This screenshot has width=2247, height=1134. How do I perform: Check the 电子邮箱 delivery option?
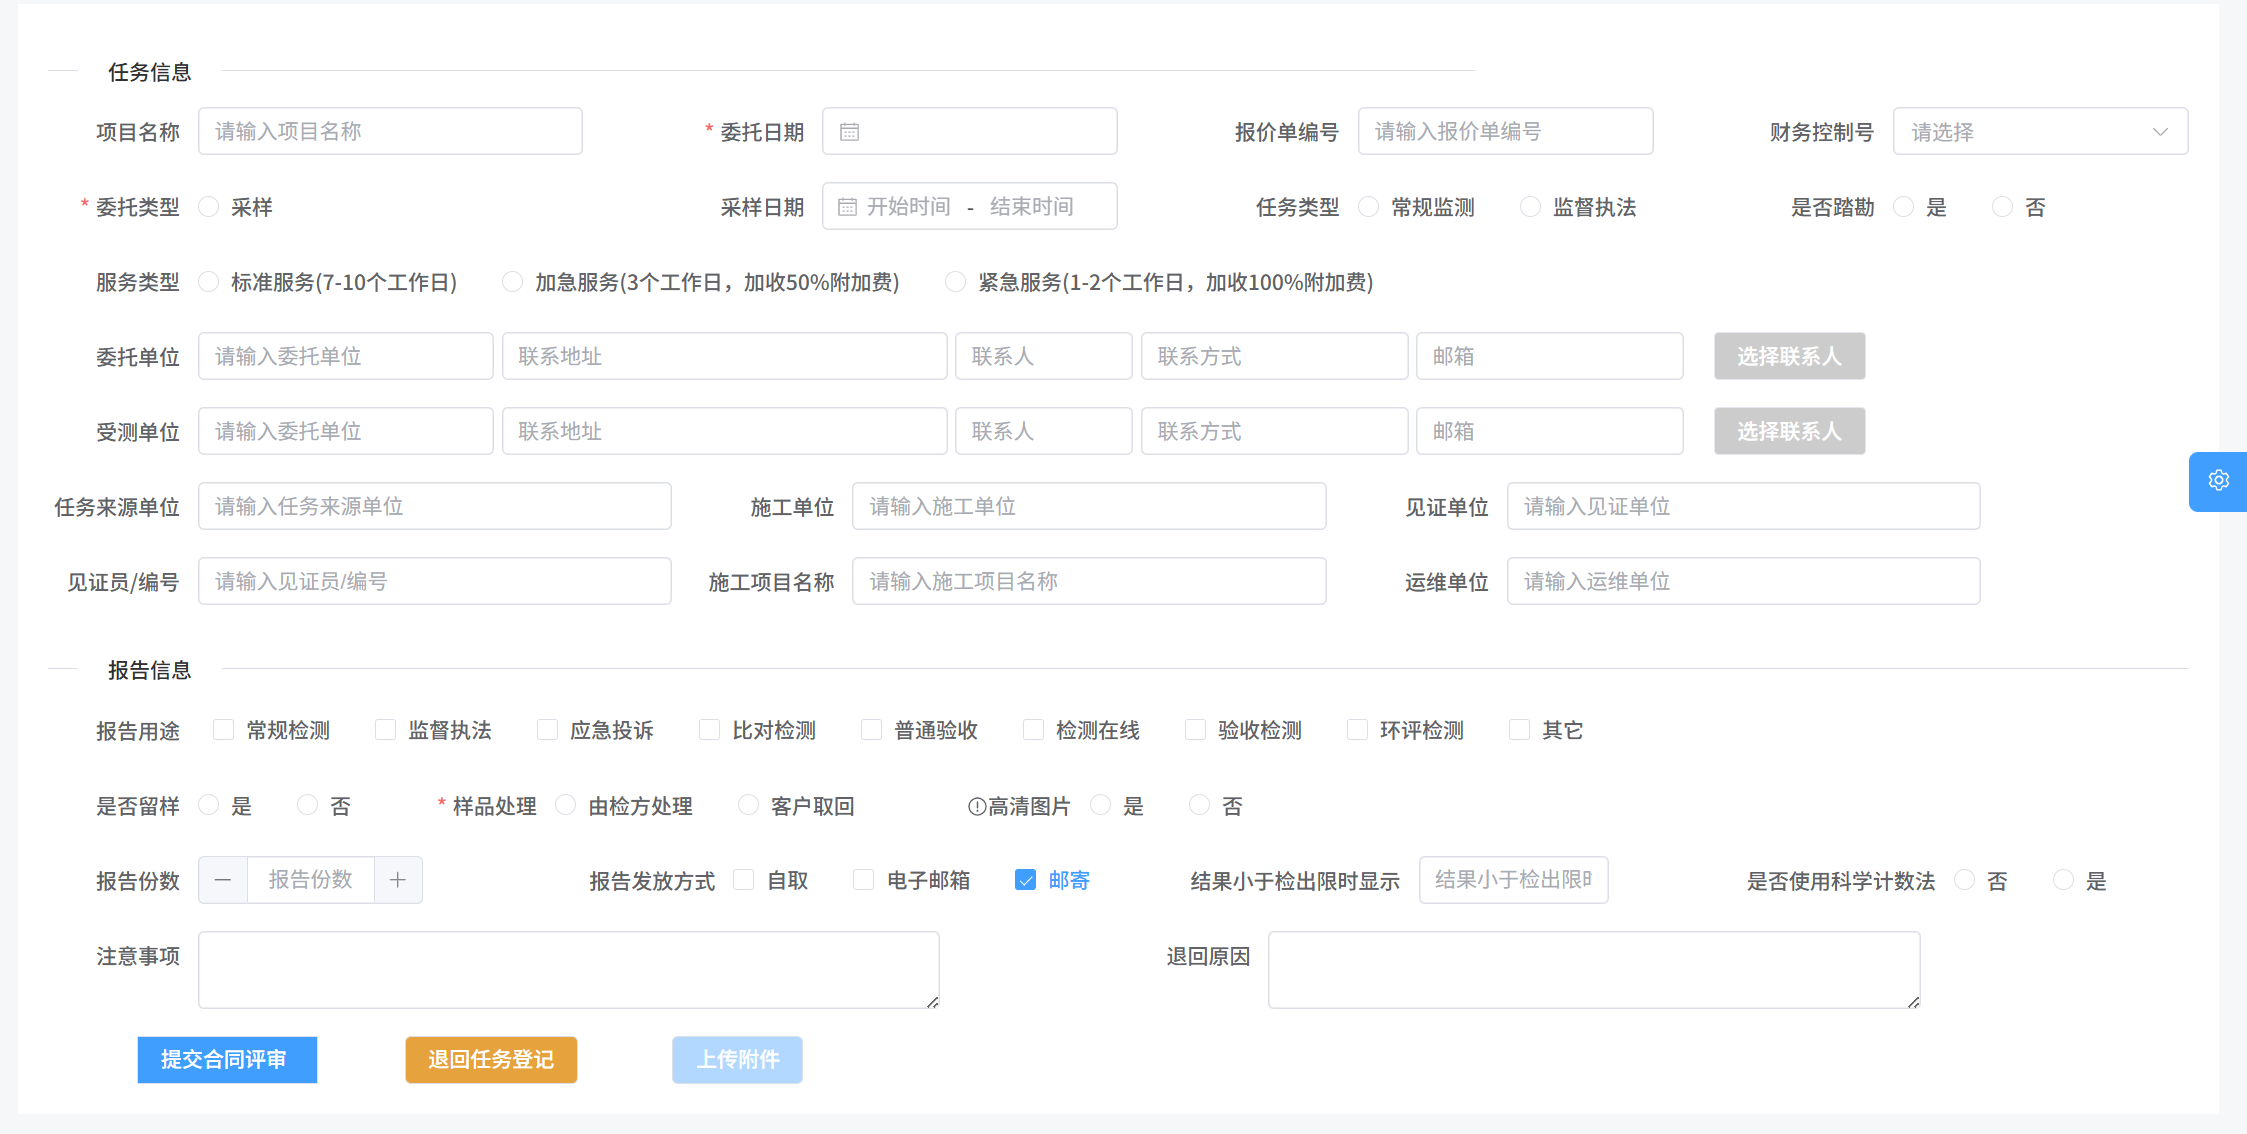[x=863, y=880]
